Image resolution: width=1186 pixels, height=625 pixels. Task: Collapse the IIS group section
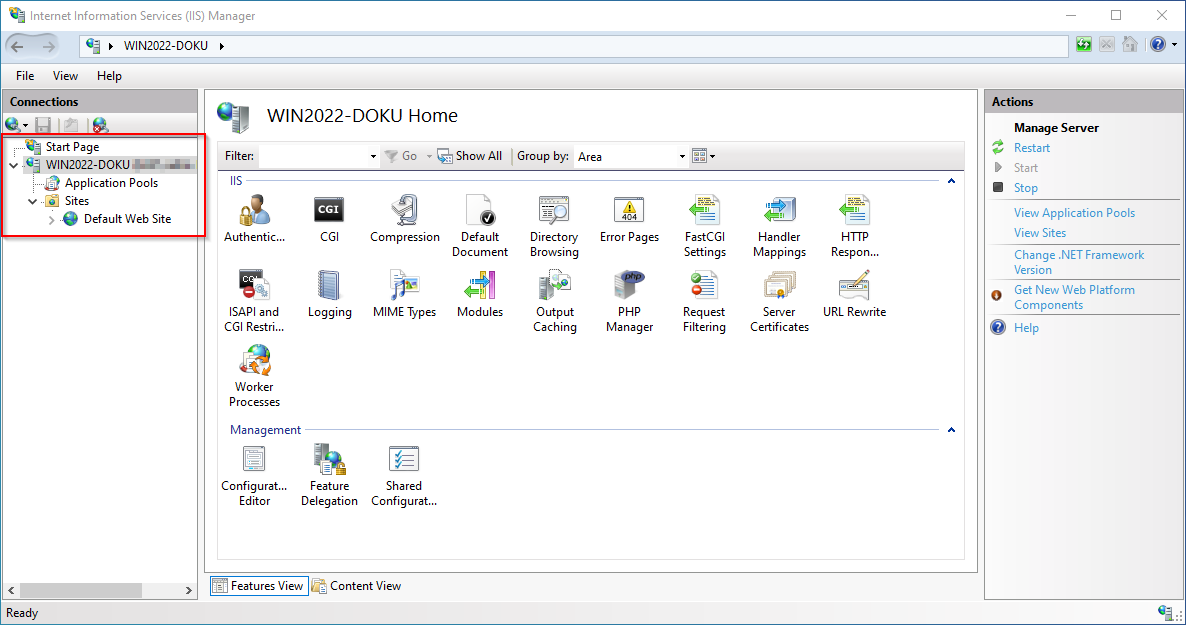click(x=952, y=181)
